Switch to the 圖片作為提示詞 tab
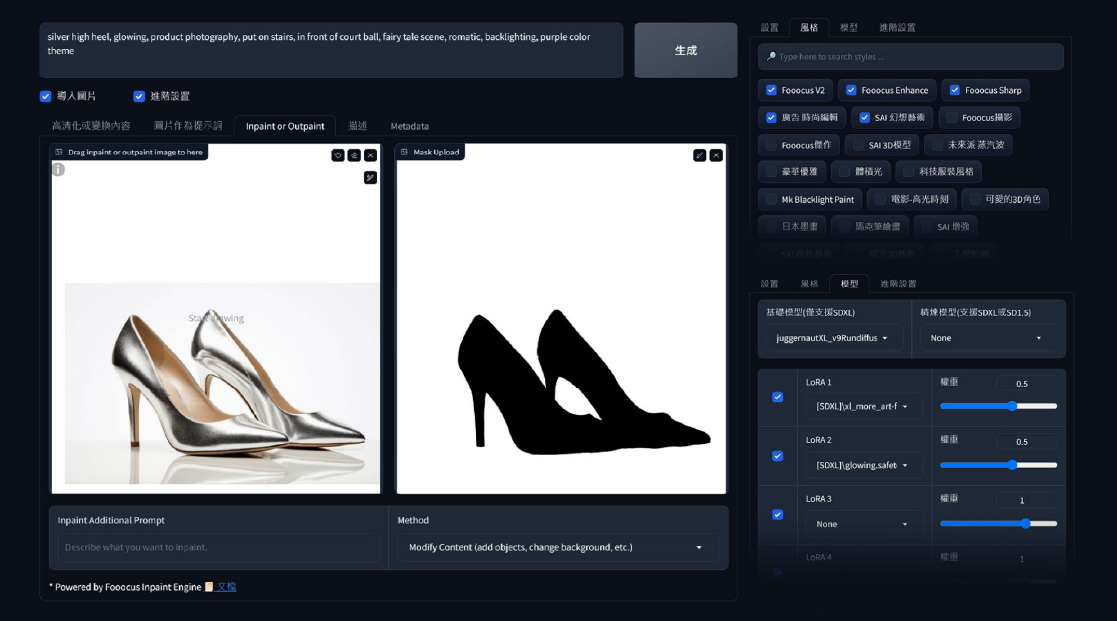The width and height of the screenshot is (1117, 621). [x=188, y=126]
